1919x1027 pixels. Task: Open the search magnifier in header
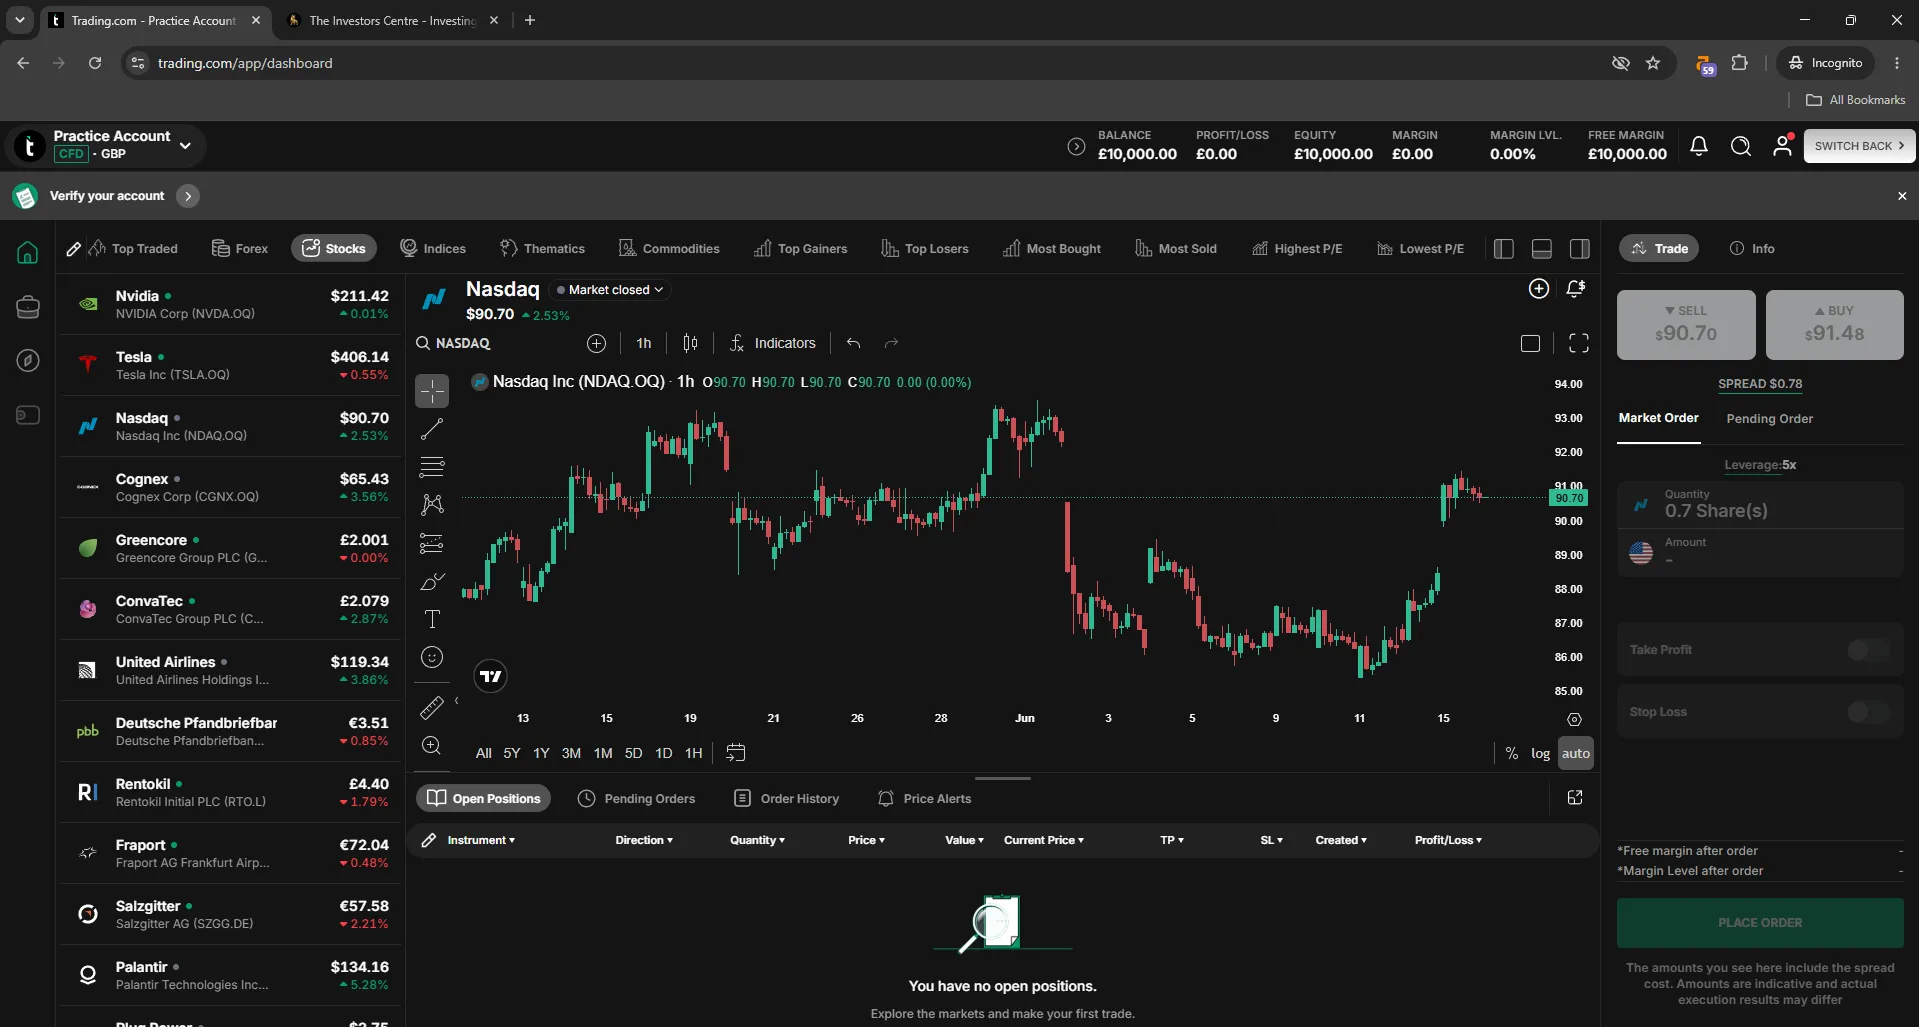click(1740, 146)
